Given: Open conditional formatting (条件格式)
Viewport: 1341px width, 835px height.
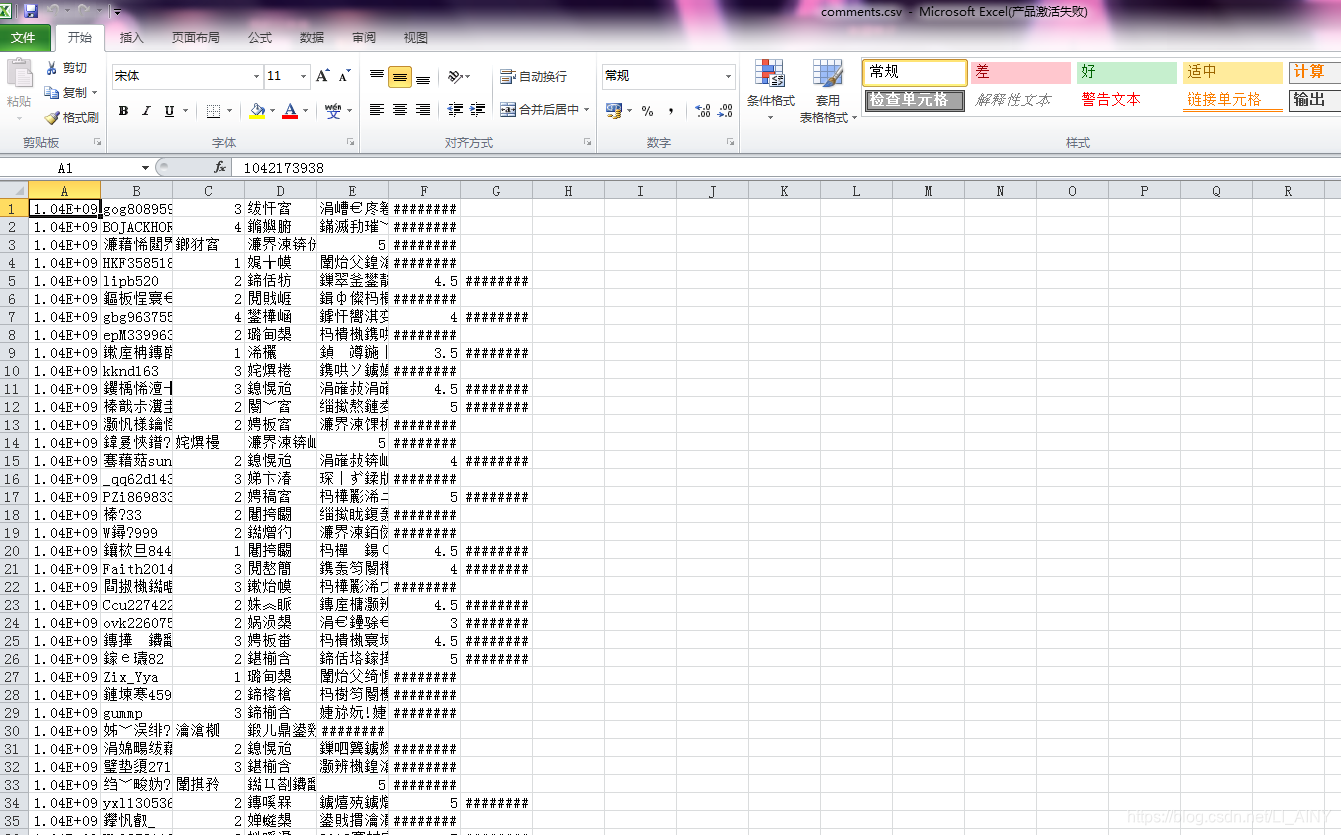Looking at the screenshot, I should pos(770,90).
